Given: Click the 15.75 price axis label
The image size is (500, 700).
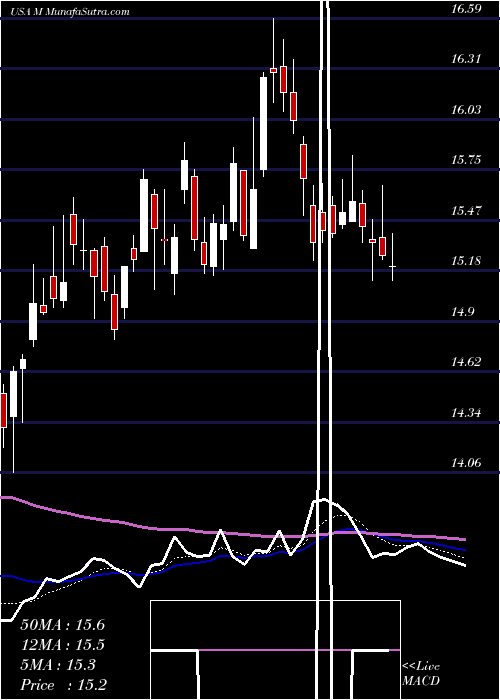Looking at the screenshot, I should [x=466, y=160].
